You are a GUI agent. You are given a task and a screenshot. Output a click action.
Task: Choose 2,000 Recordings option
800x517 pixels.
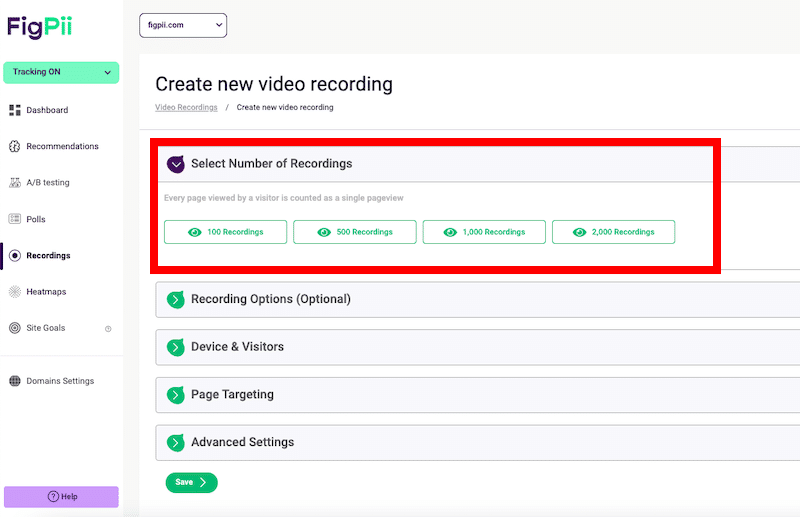coord(613,232)
